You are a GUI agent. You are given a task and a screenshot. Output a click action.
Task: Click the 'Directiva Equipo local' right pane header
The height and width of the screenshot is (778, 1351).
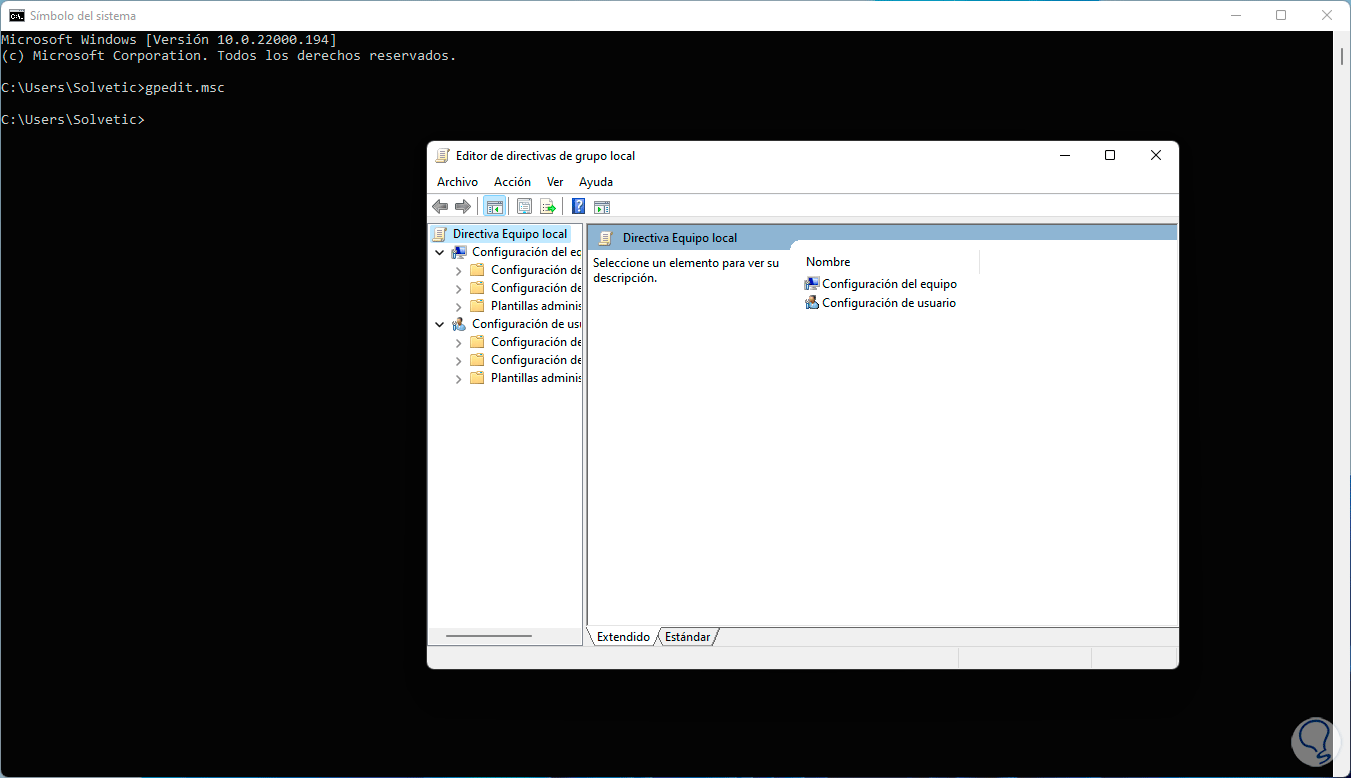tap(680, 238)
